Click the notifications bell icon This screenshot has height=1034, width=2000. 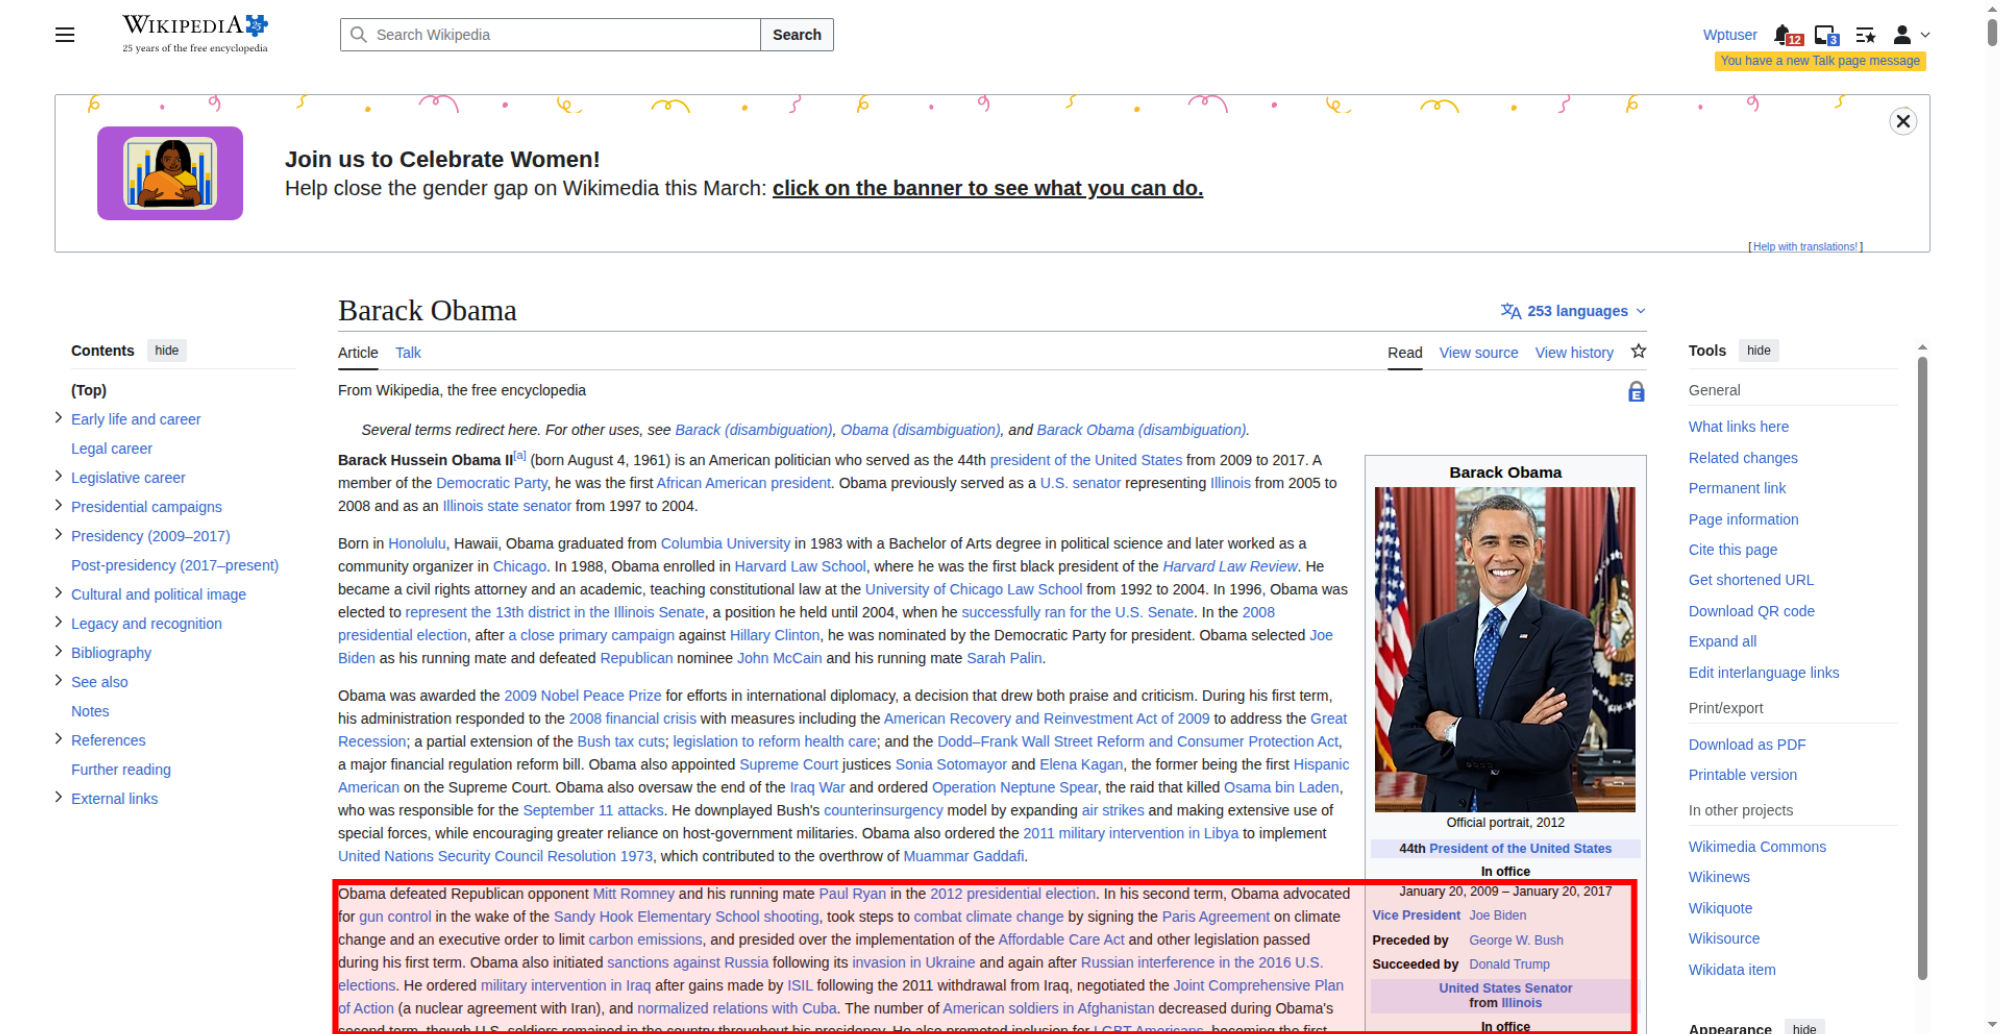[1784, 35]
